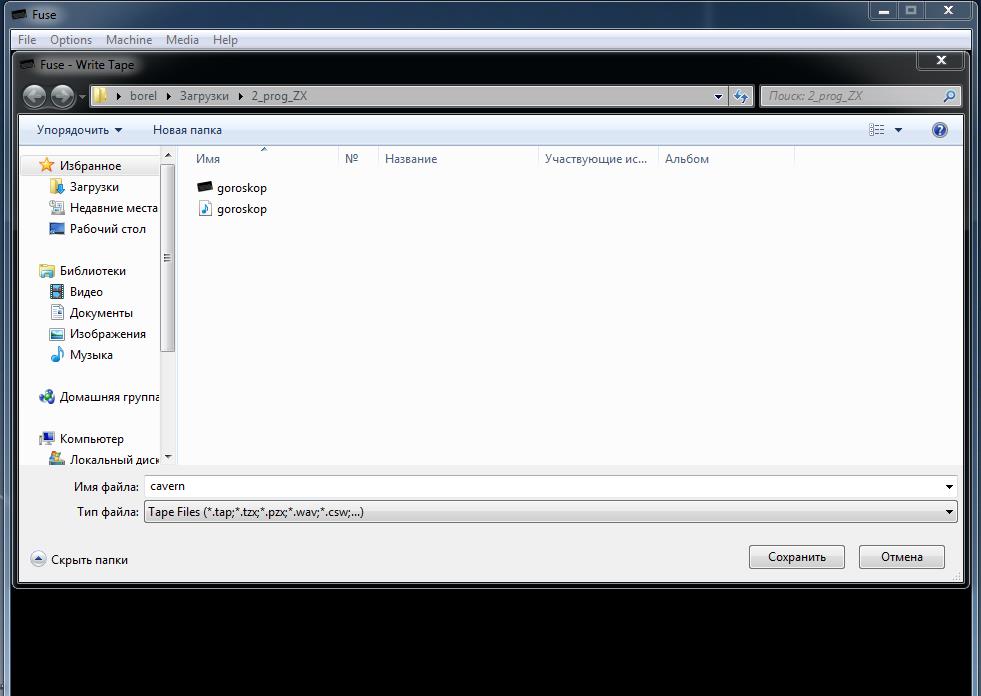
Task: Expand the Тип файла tape files dropdown
Action: [949, 512]
